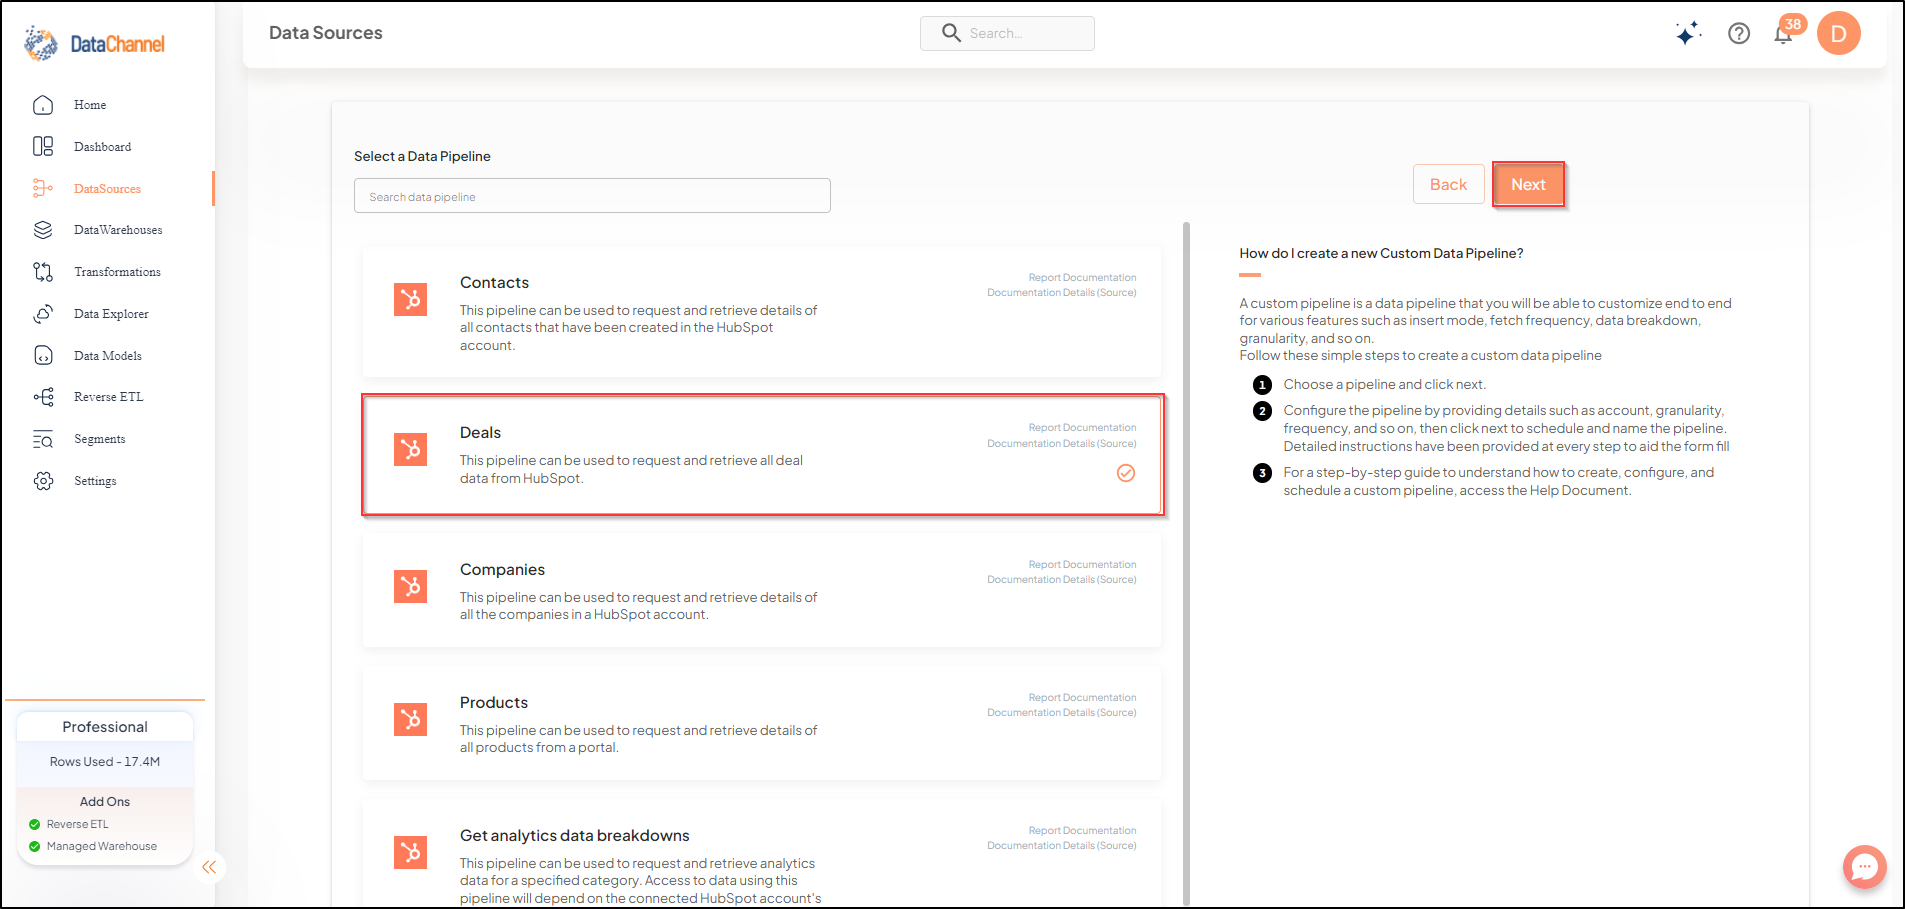Go to Reverse ETL menu item
This screenshot has width=1905, height=909.
[x=109, y=397]
